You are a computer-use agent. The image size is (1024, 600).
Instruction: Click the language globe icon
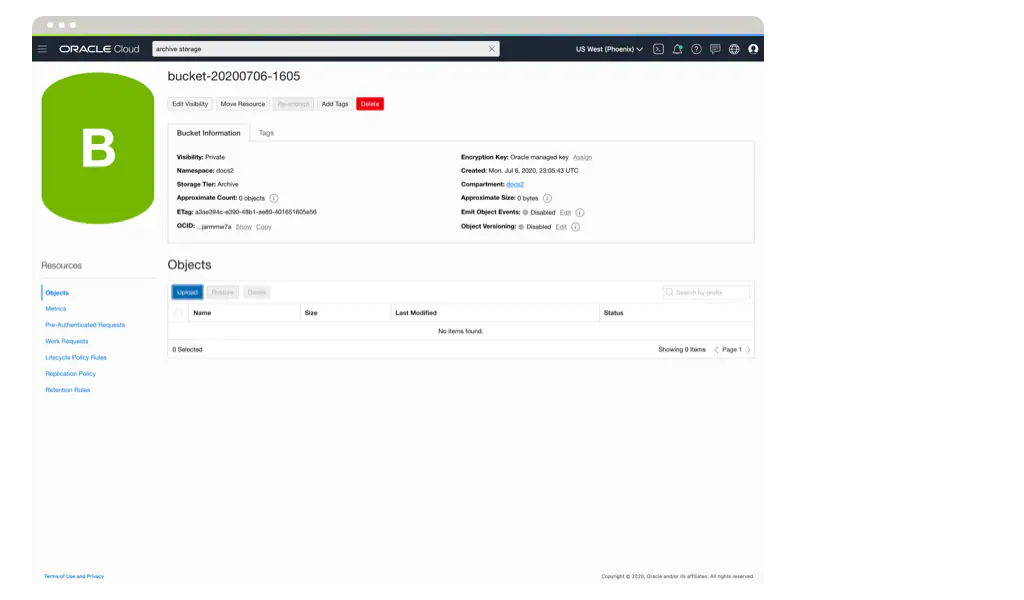point(734,49)
